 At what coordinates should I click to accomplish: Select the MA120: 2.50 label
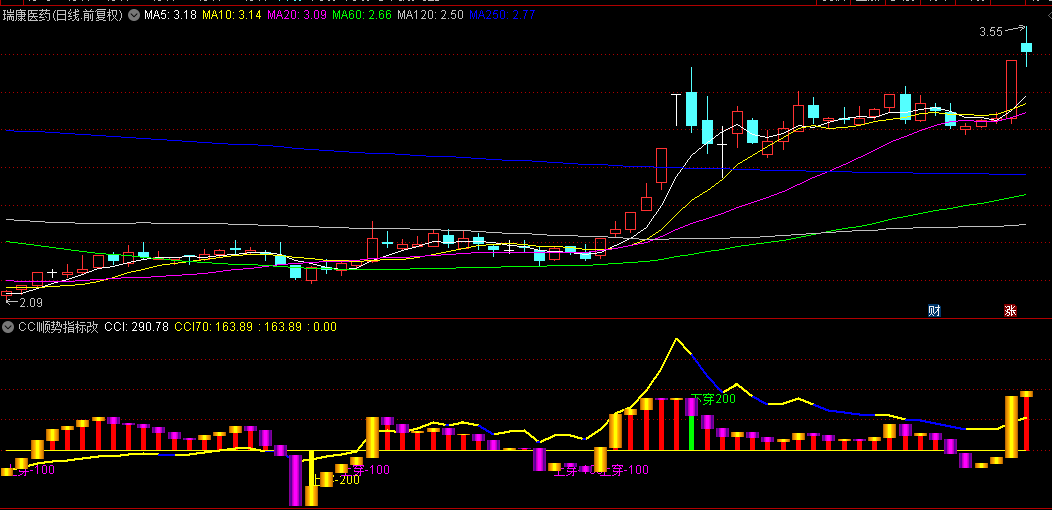430,14
